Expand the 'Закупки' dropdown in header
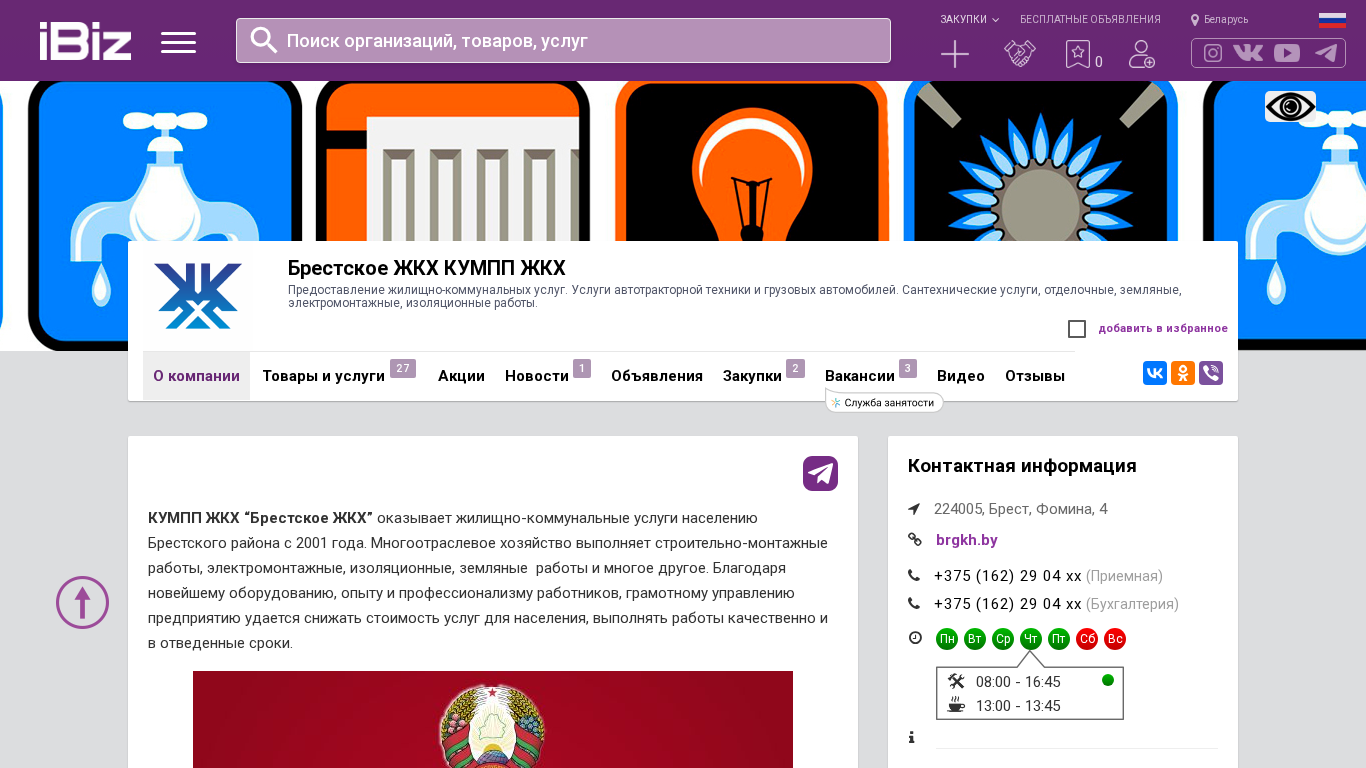 coord(969,19)
